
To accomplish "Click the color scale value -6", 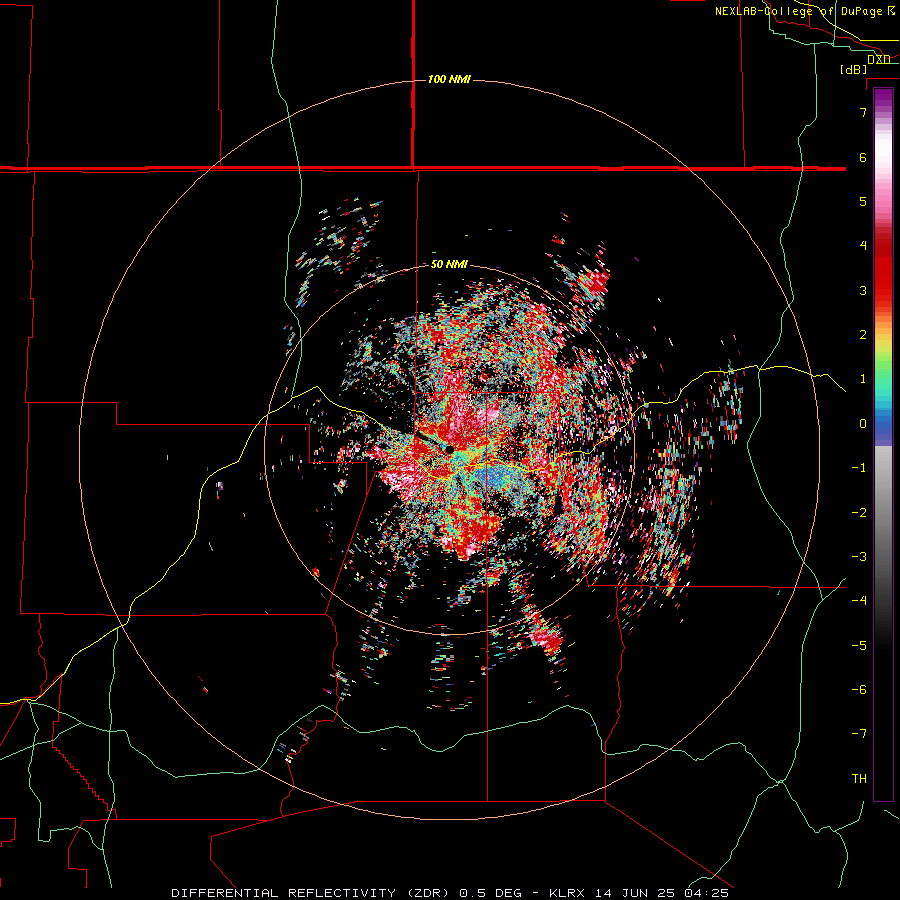I will click(859, 690).
